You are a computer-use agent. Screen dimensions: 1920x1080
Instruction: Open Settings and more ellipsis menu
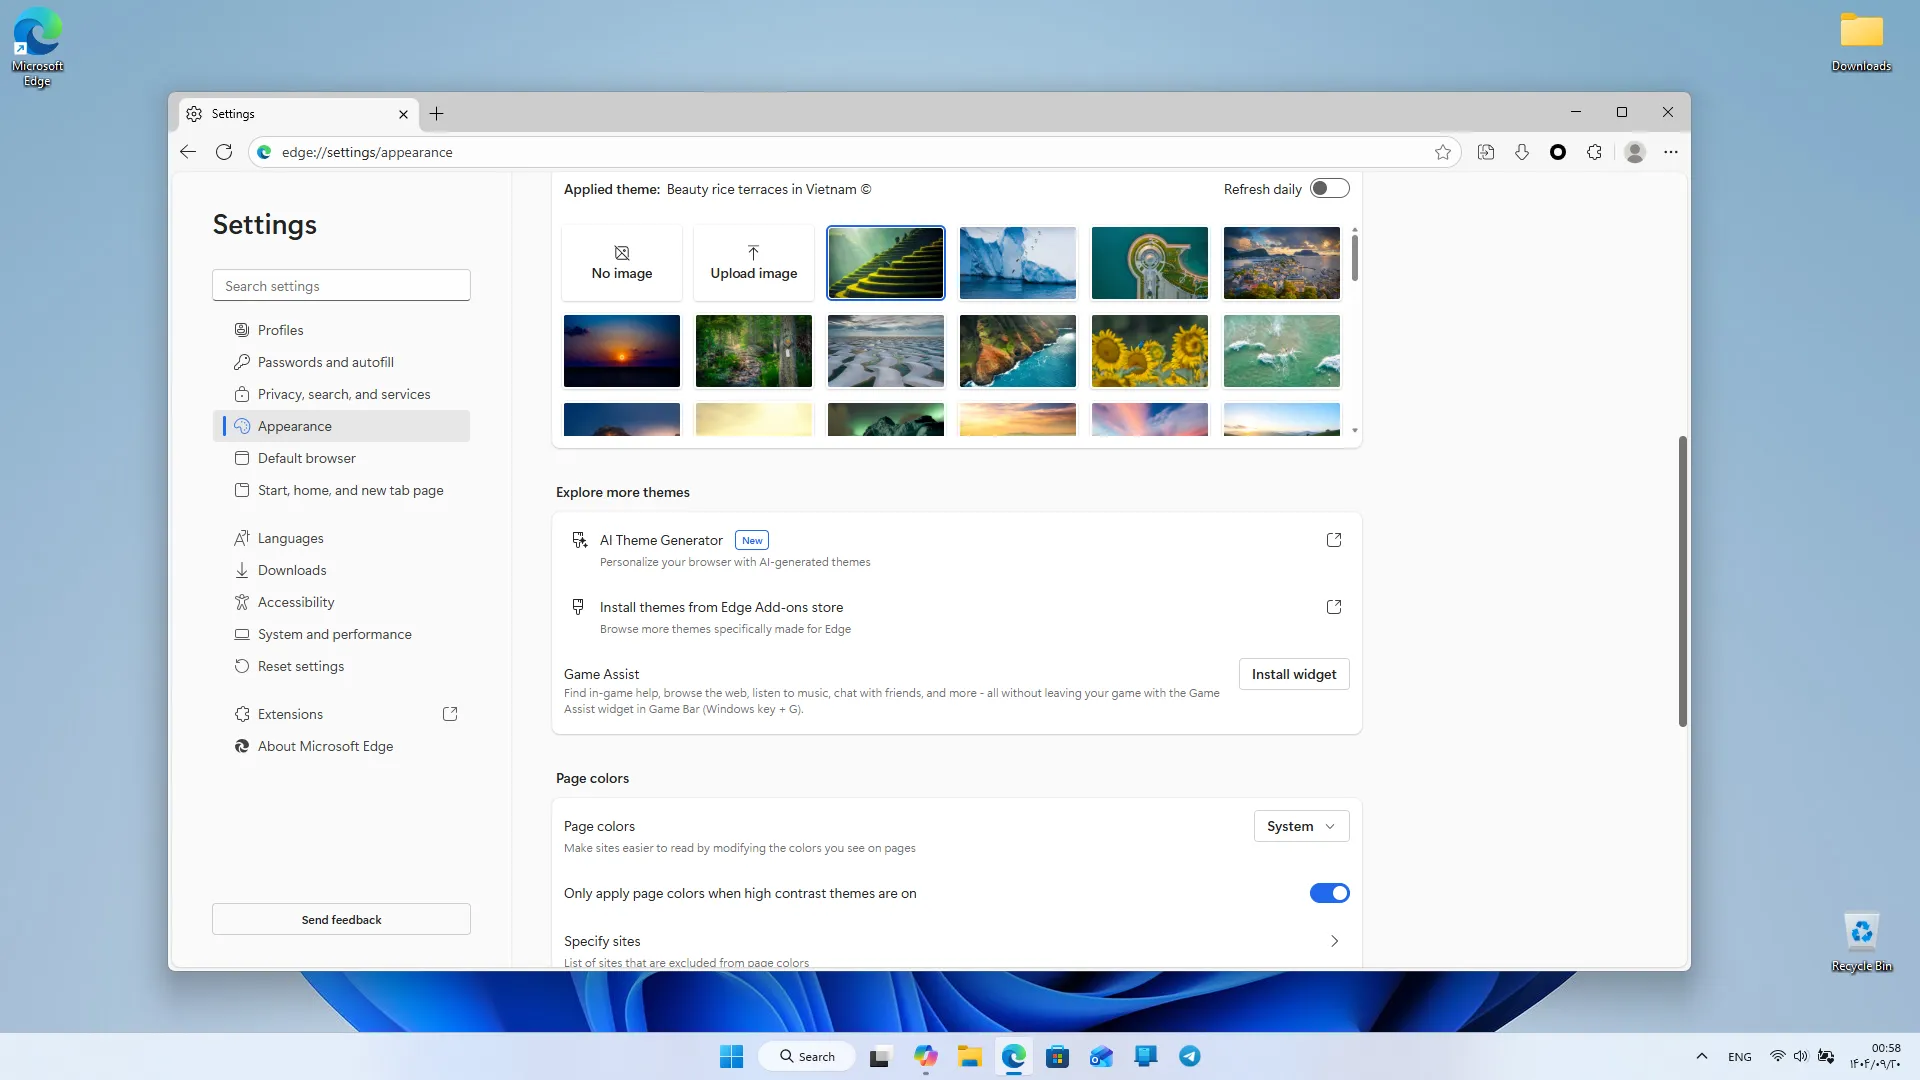point(1671,152)
